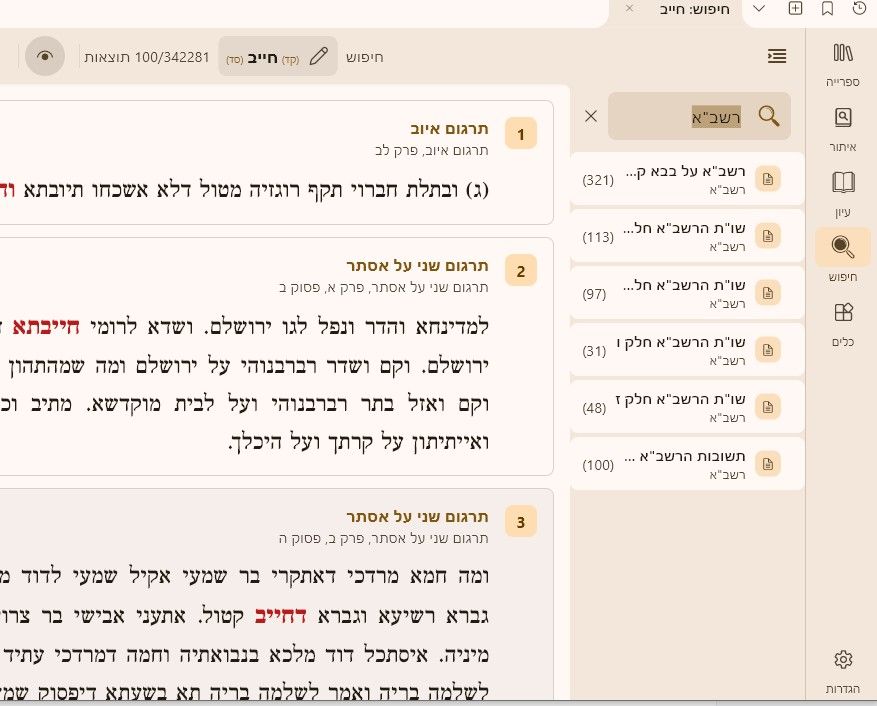Image resolution: width=877 pixels, height=706 pixels.
Task: Click the reference תרגום איוב, פרק לב
Action: (432, 150)
